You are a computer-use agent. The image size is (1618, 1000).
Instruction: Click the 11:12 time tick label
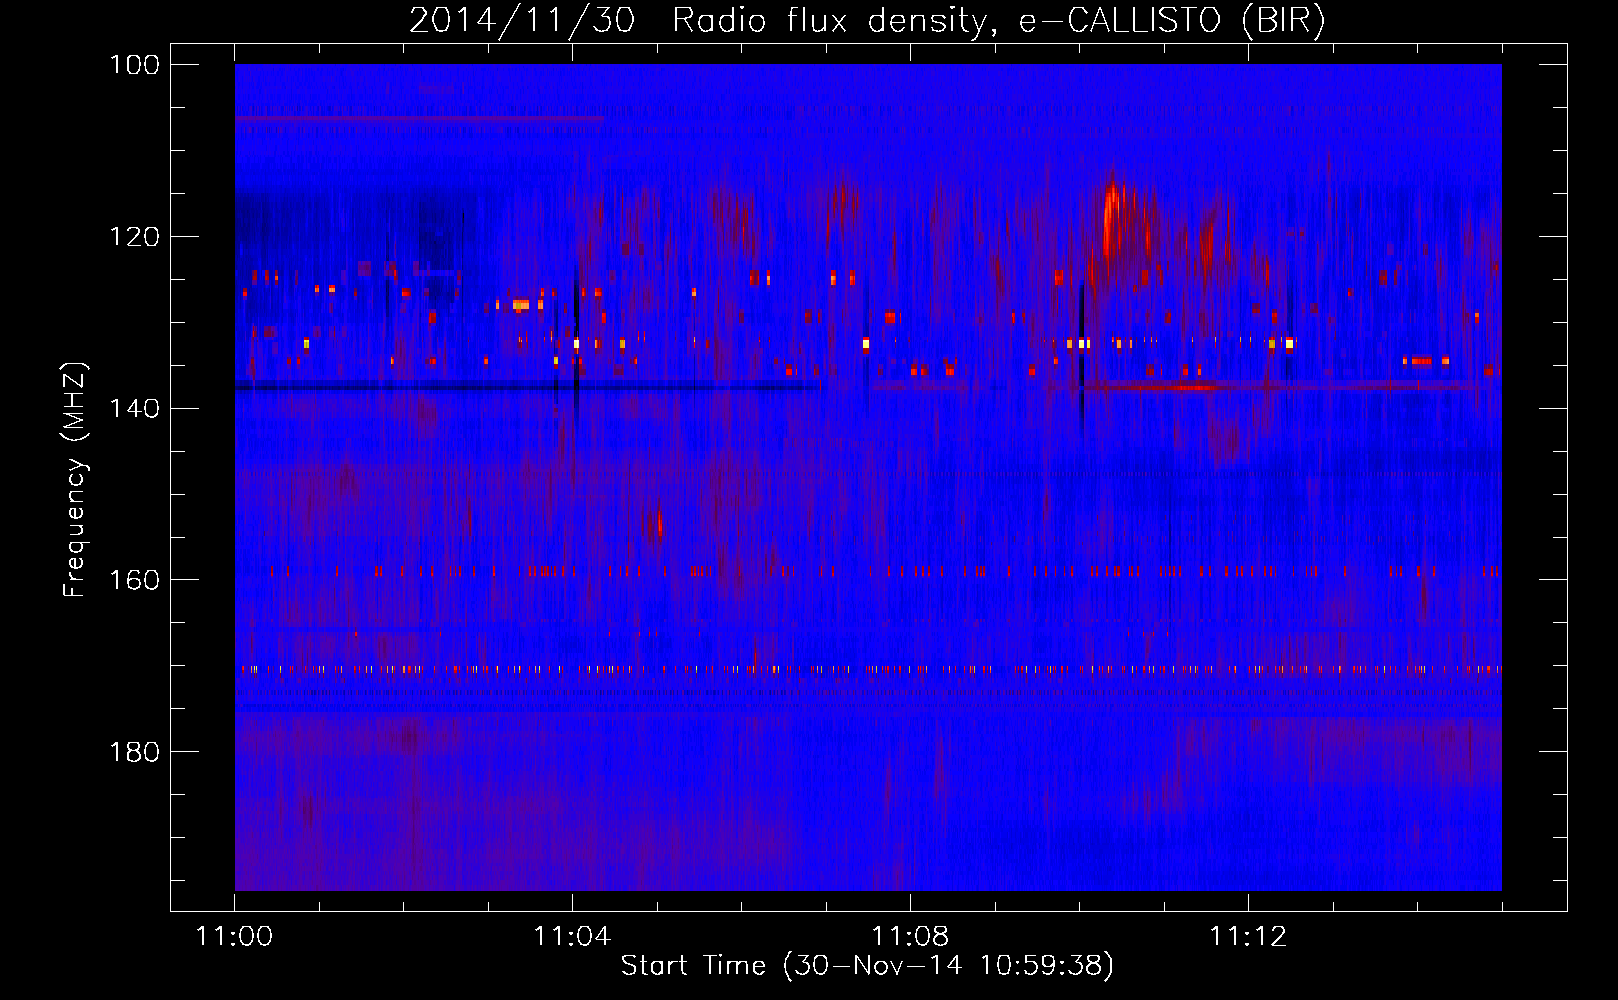tap(1248, 936)
